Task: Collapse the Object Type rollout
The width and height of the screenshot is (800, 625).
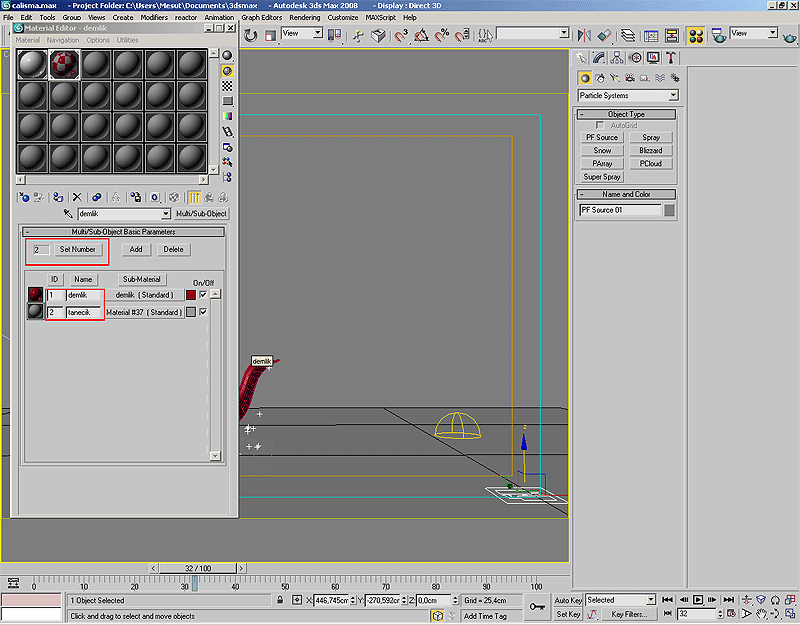Action: (627, 114)
